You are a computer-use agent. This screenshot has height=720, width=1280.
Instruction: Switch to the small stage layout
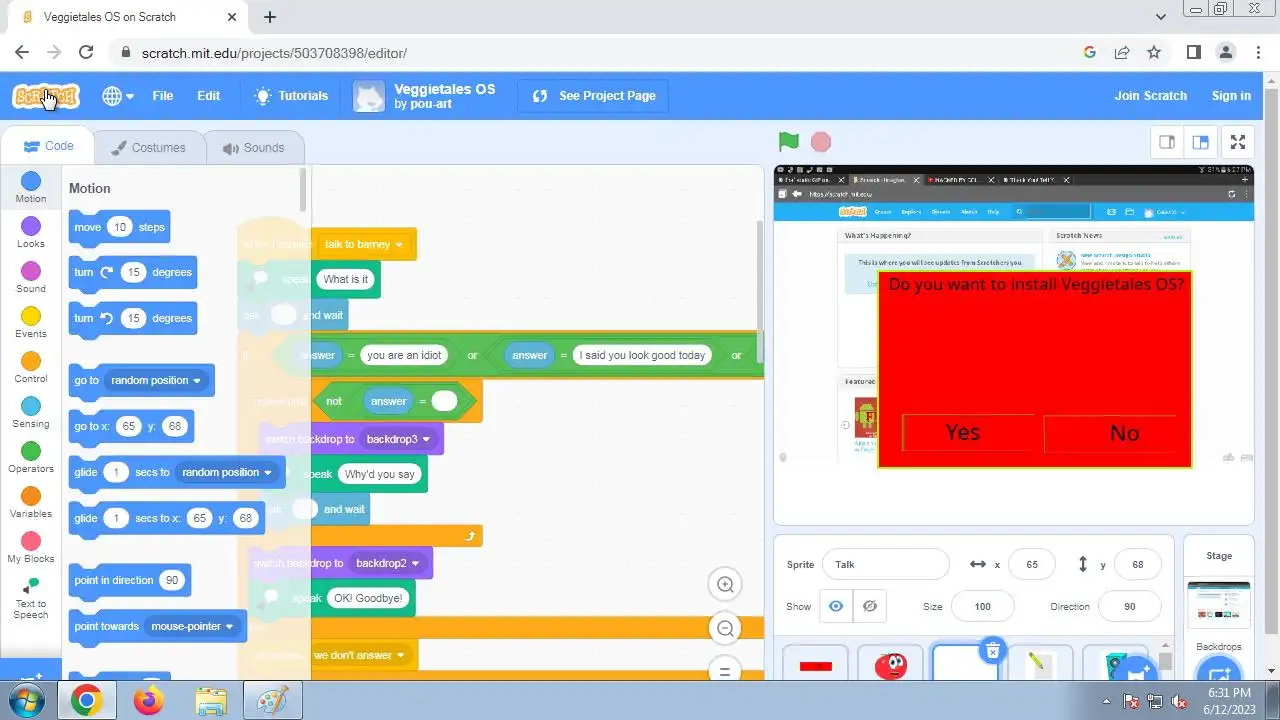[x=1166, y=142]
